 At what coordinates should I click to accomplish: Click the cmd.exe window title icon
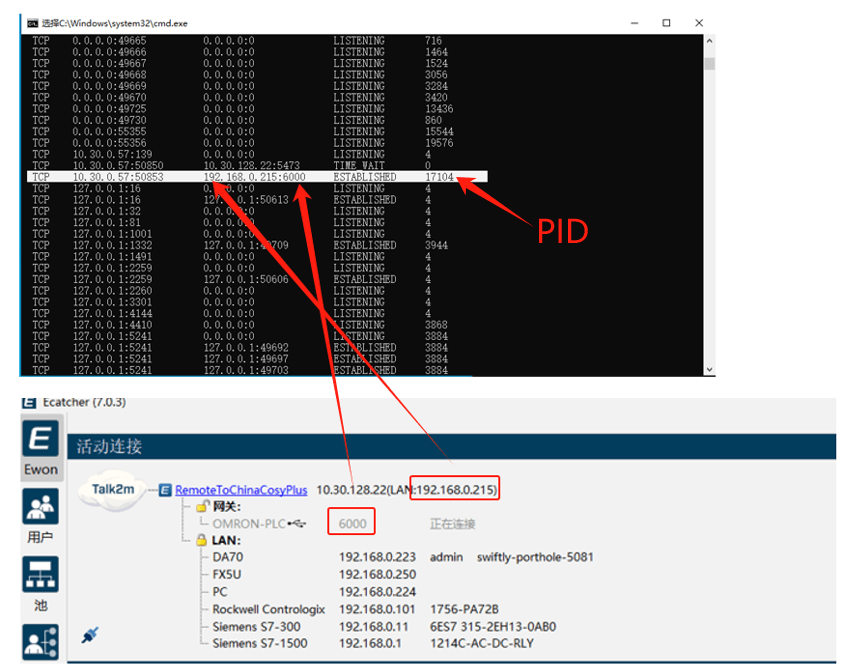[x=33, y=23]
